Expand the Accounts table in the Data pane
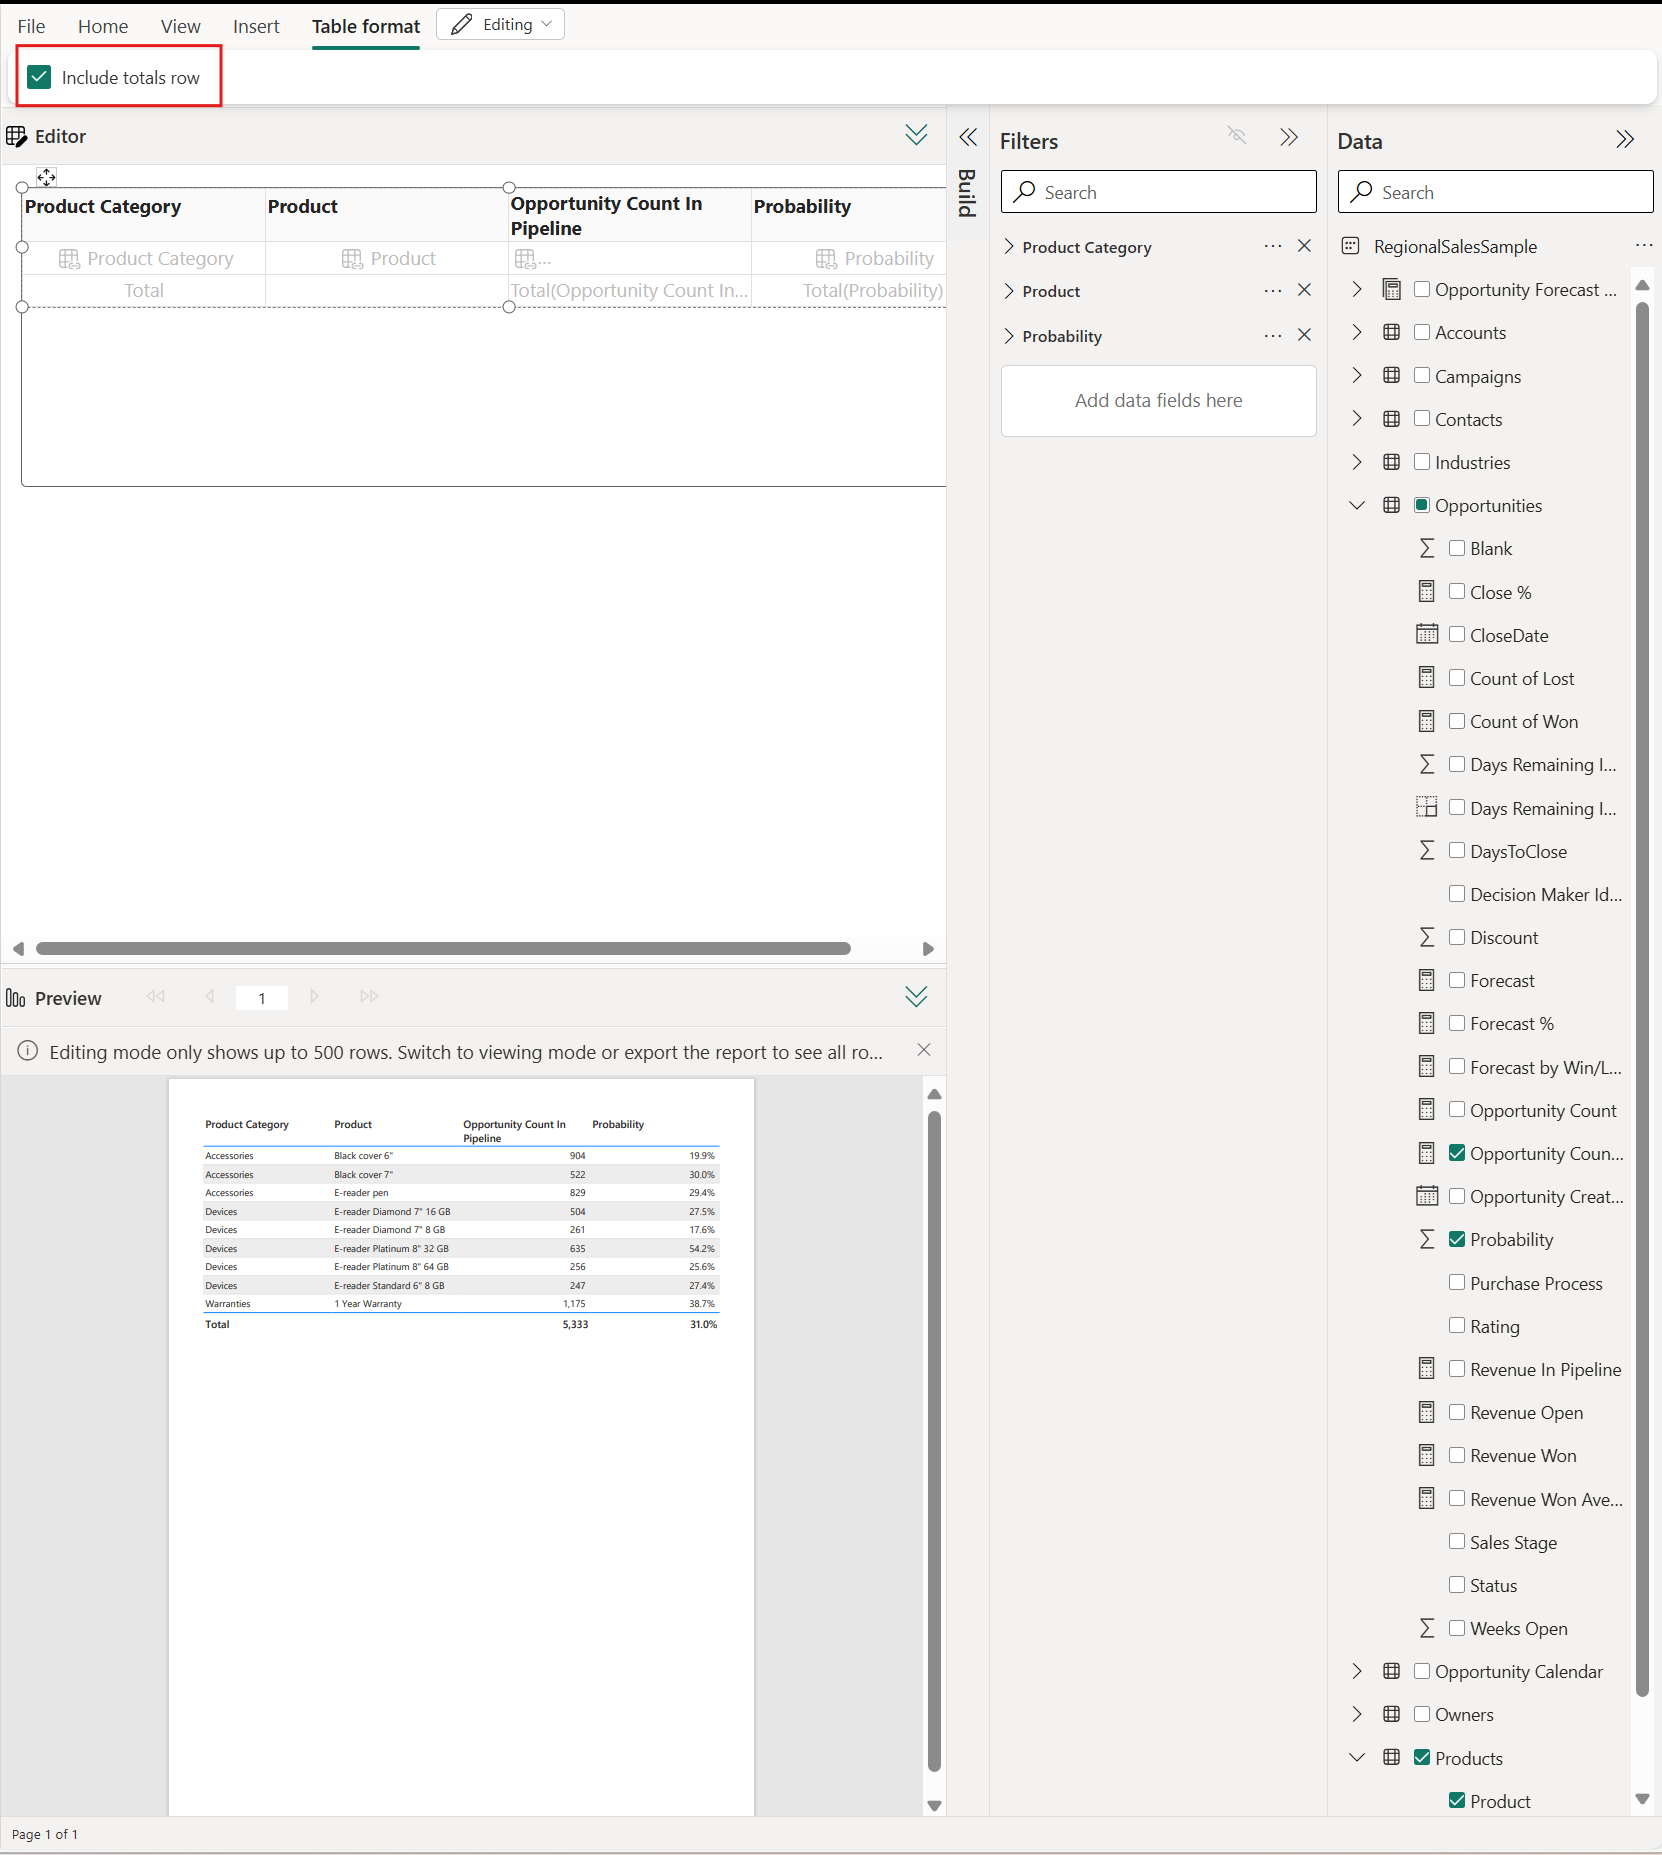Viewport: 1662px width, 1855px height. tap(1357, 332)
